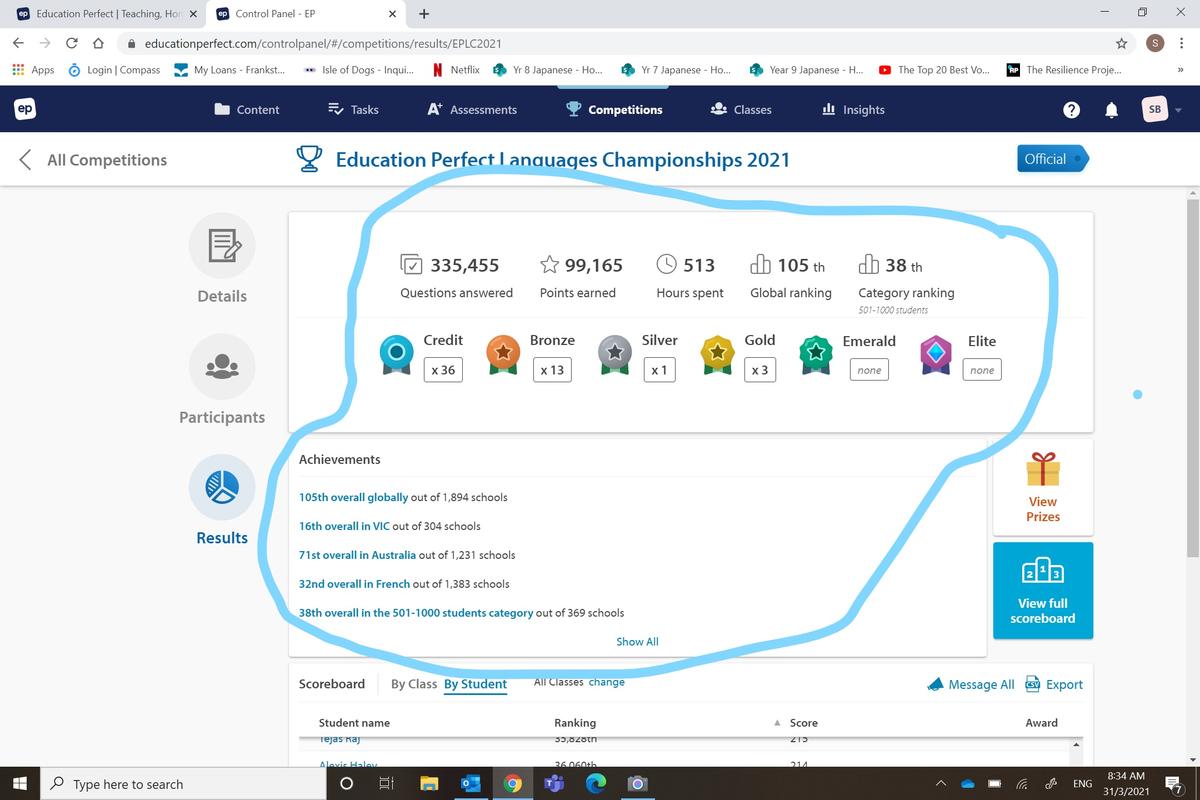Open the Participants section icon
The image size is (1200, 800).
[222, 366]
